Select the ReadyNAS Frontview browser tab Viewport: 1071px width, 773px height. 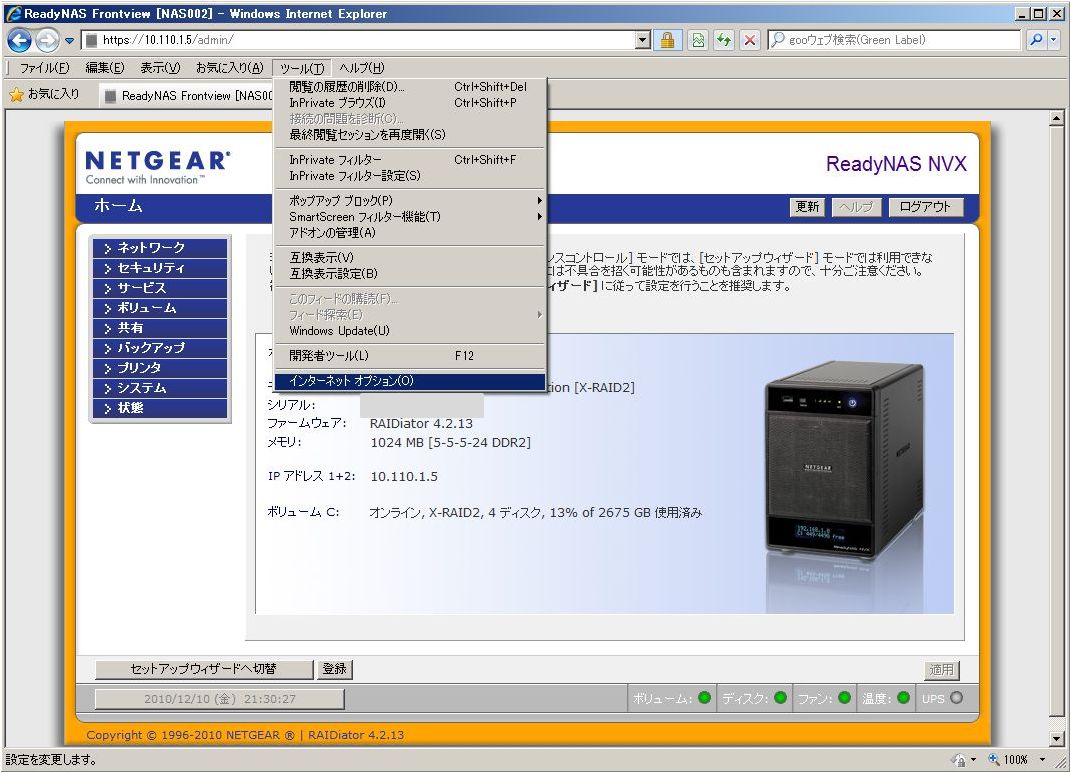(188, 96)
